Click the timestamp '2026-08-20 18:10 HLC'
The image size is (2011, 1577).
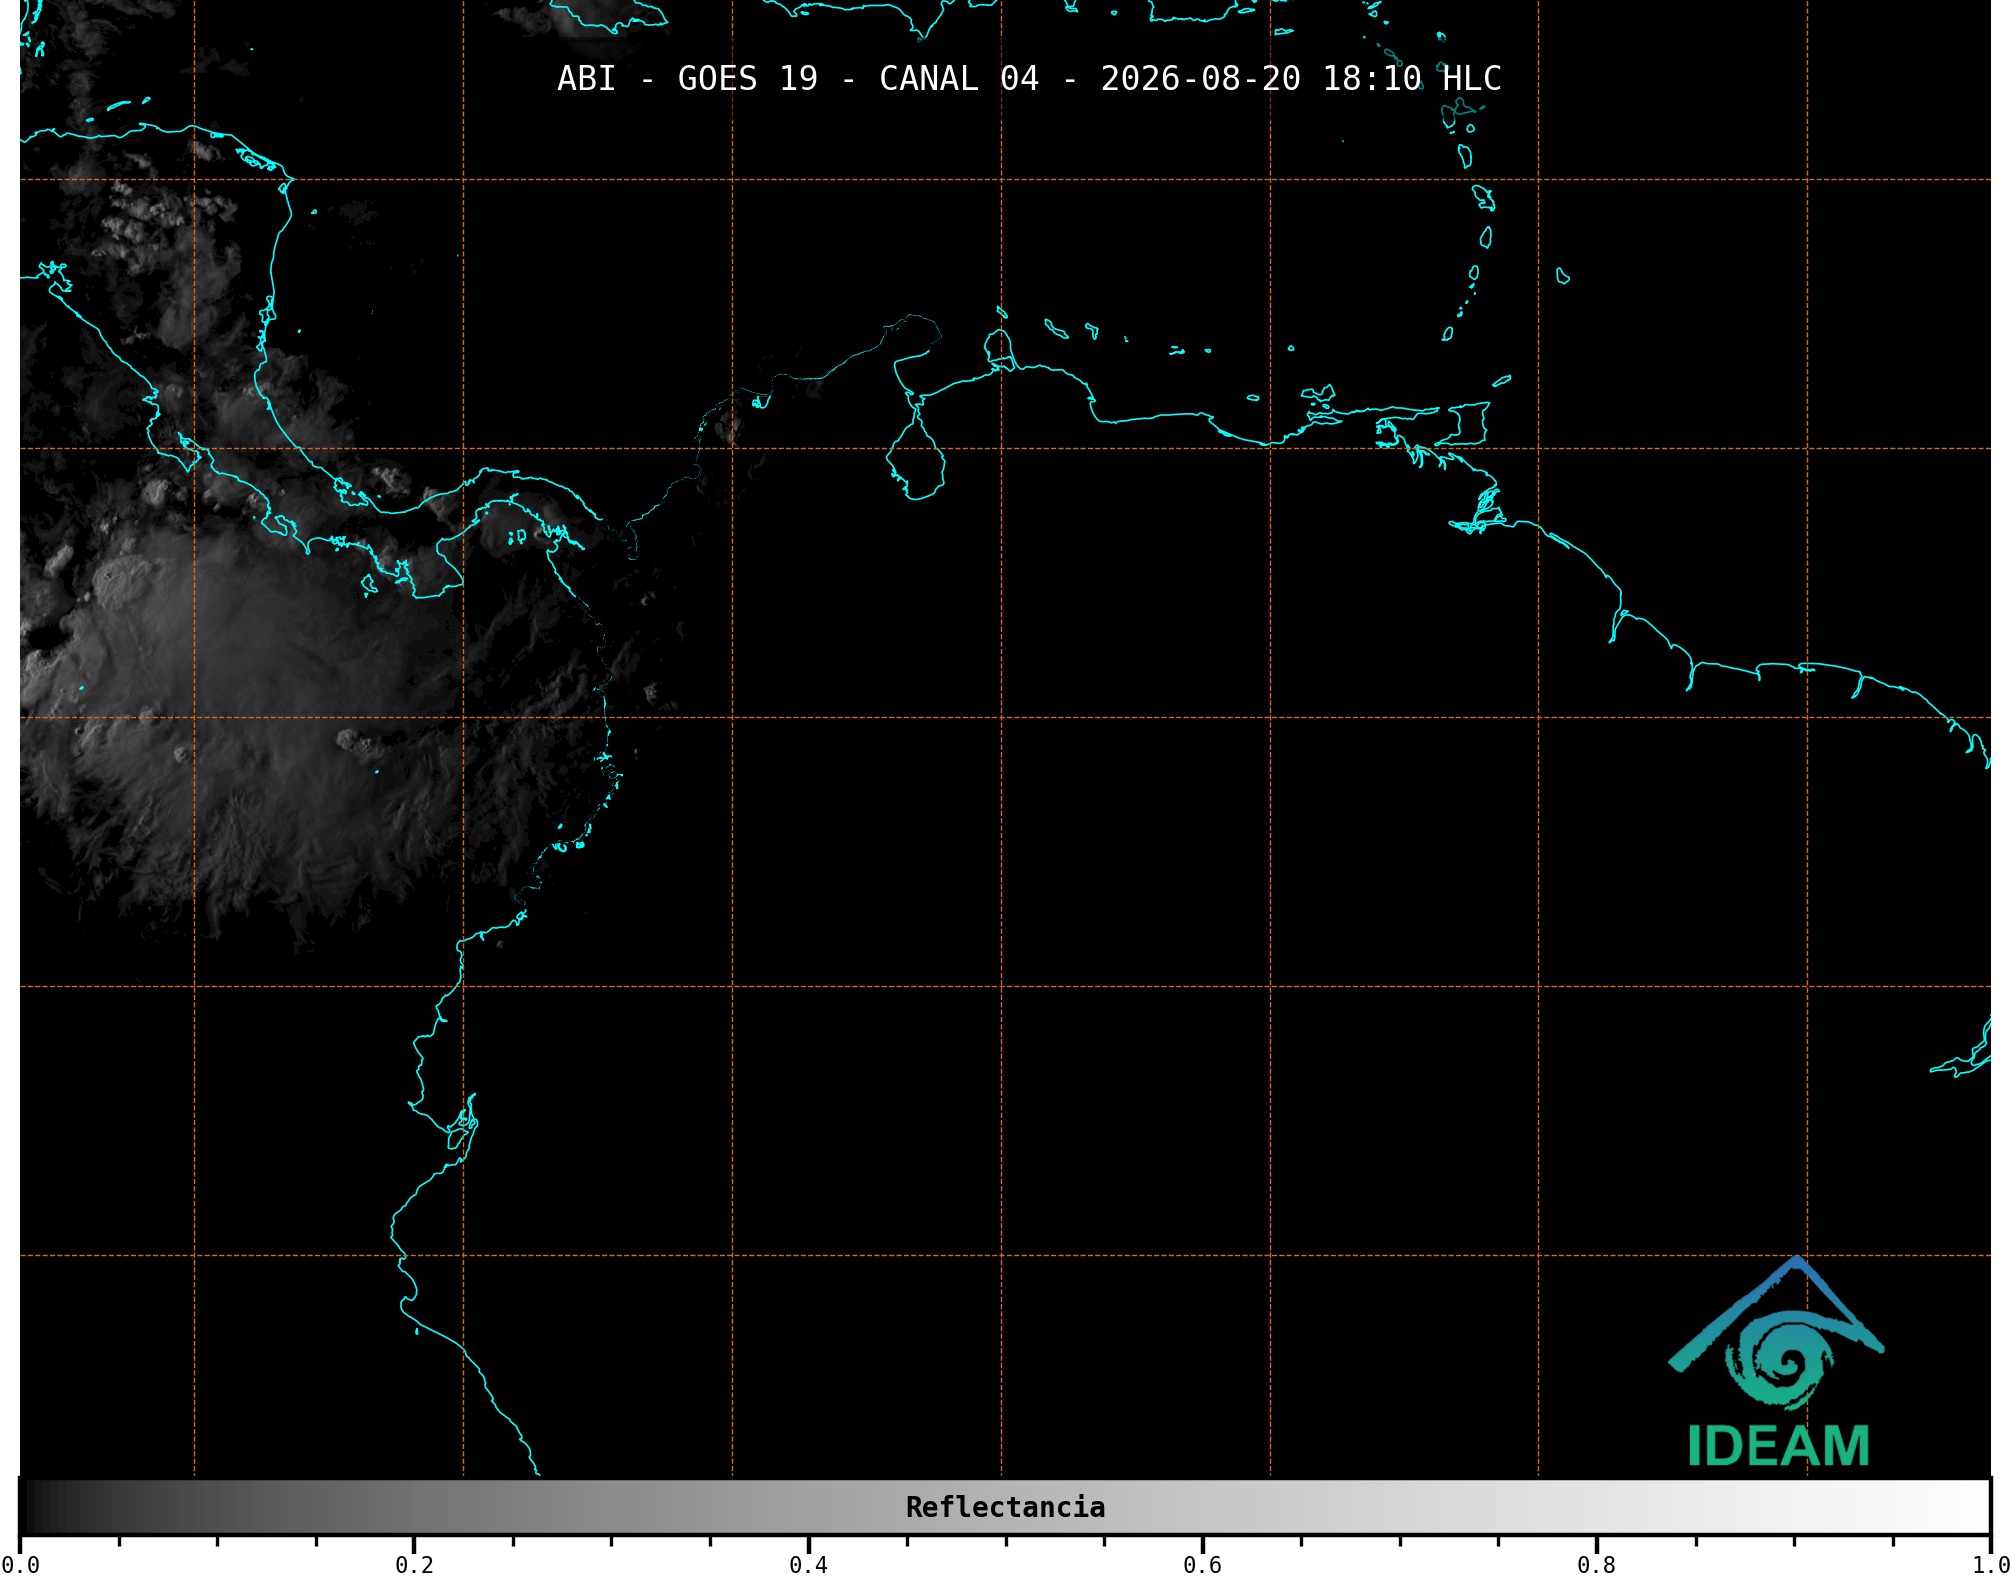[x=1301, y=79]
